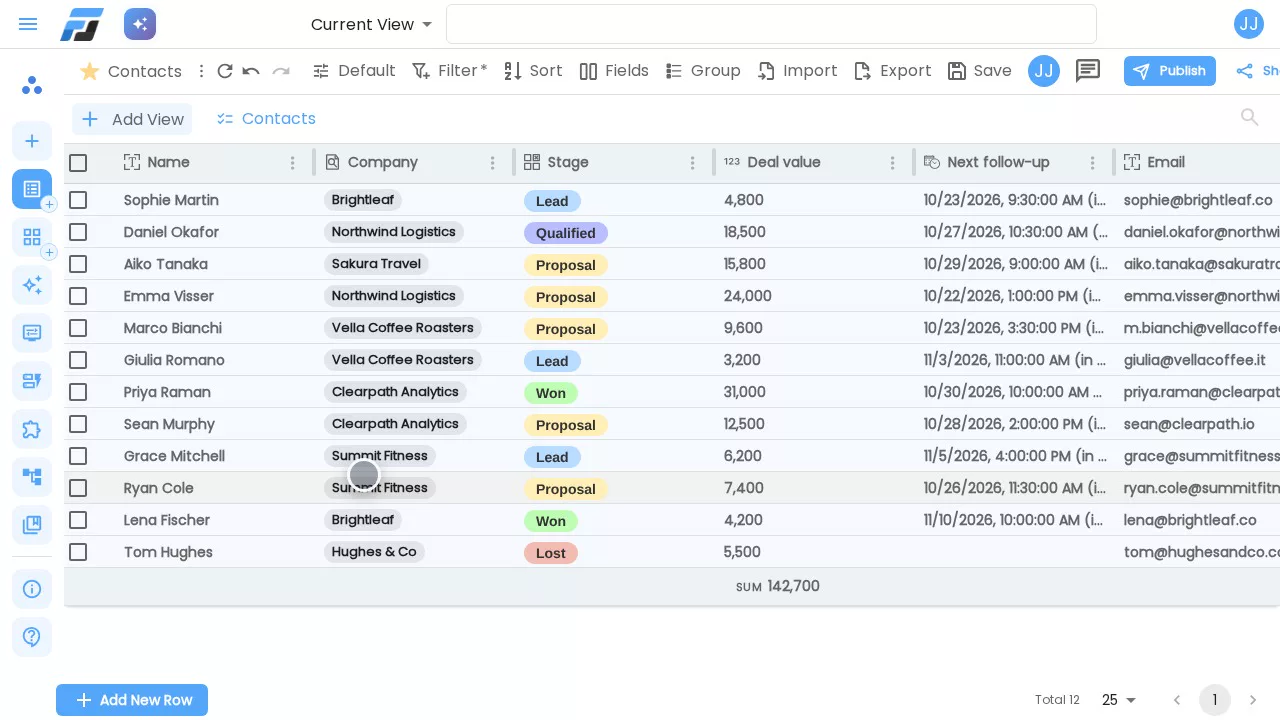This screenshot has height=720, width=1280.
Task: Open the form screen sidebar icon
Action: [x=32, y=333]
